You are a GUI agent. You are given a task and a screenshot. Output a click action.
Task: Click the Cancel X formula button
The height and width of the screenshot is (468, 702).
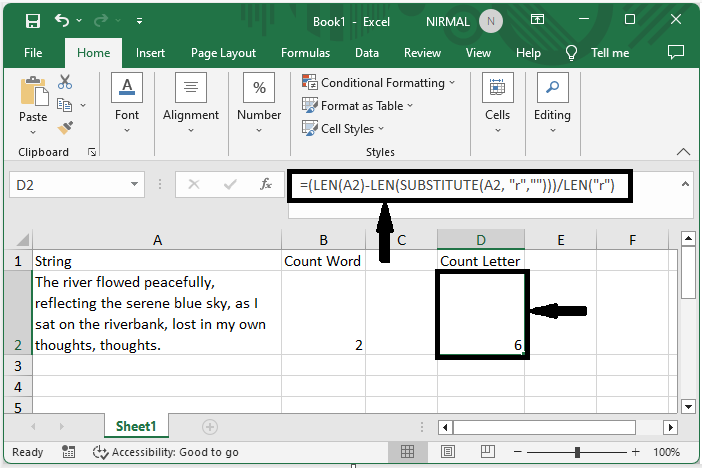point(194,184)
